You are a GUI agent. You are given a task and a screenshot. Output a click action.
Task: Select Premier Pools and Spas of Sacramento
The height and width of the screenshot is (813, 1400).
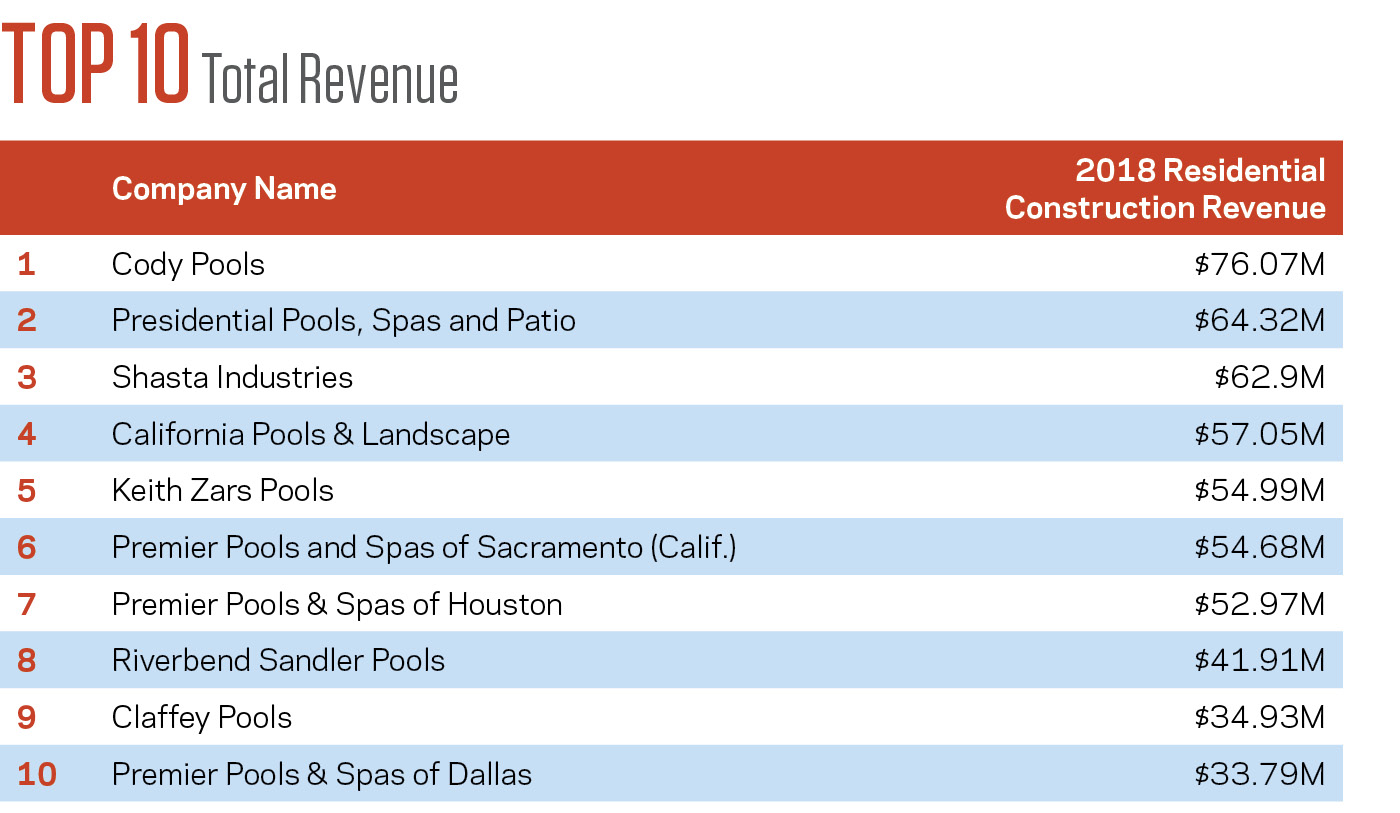(x=424, y=548)
